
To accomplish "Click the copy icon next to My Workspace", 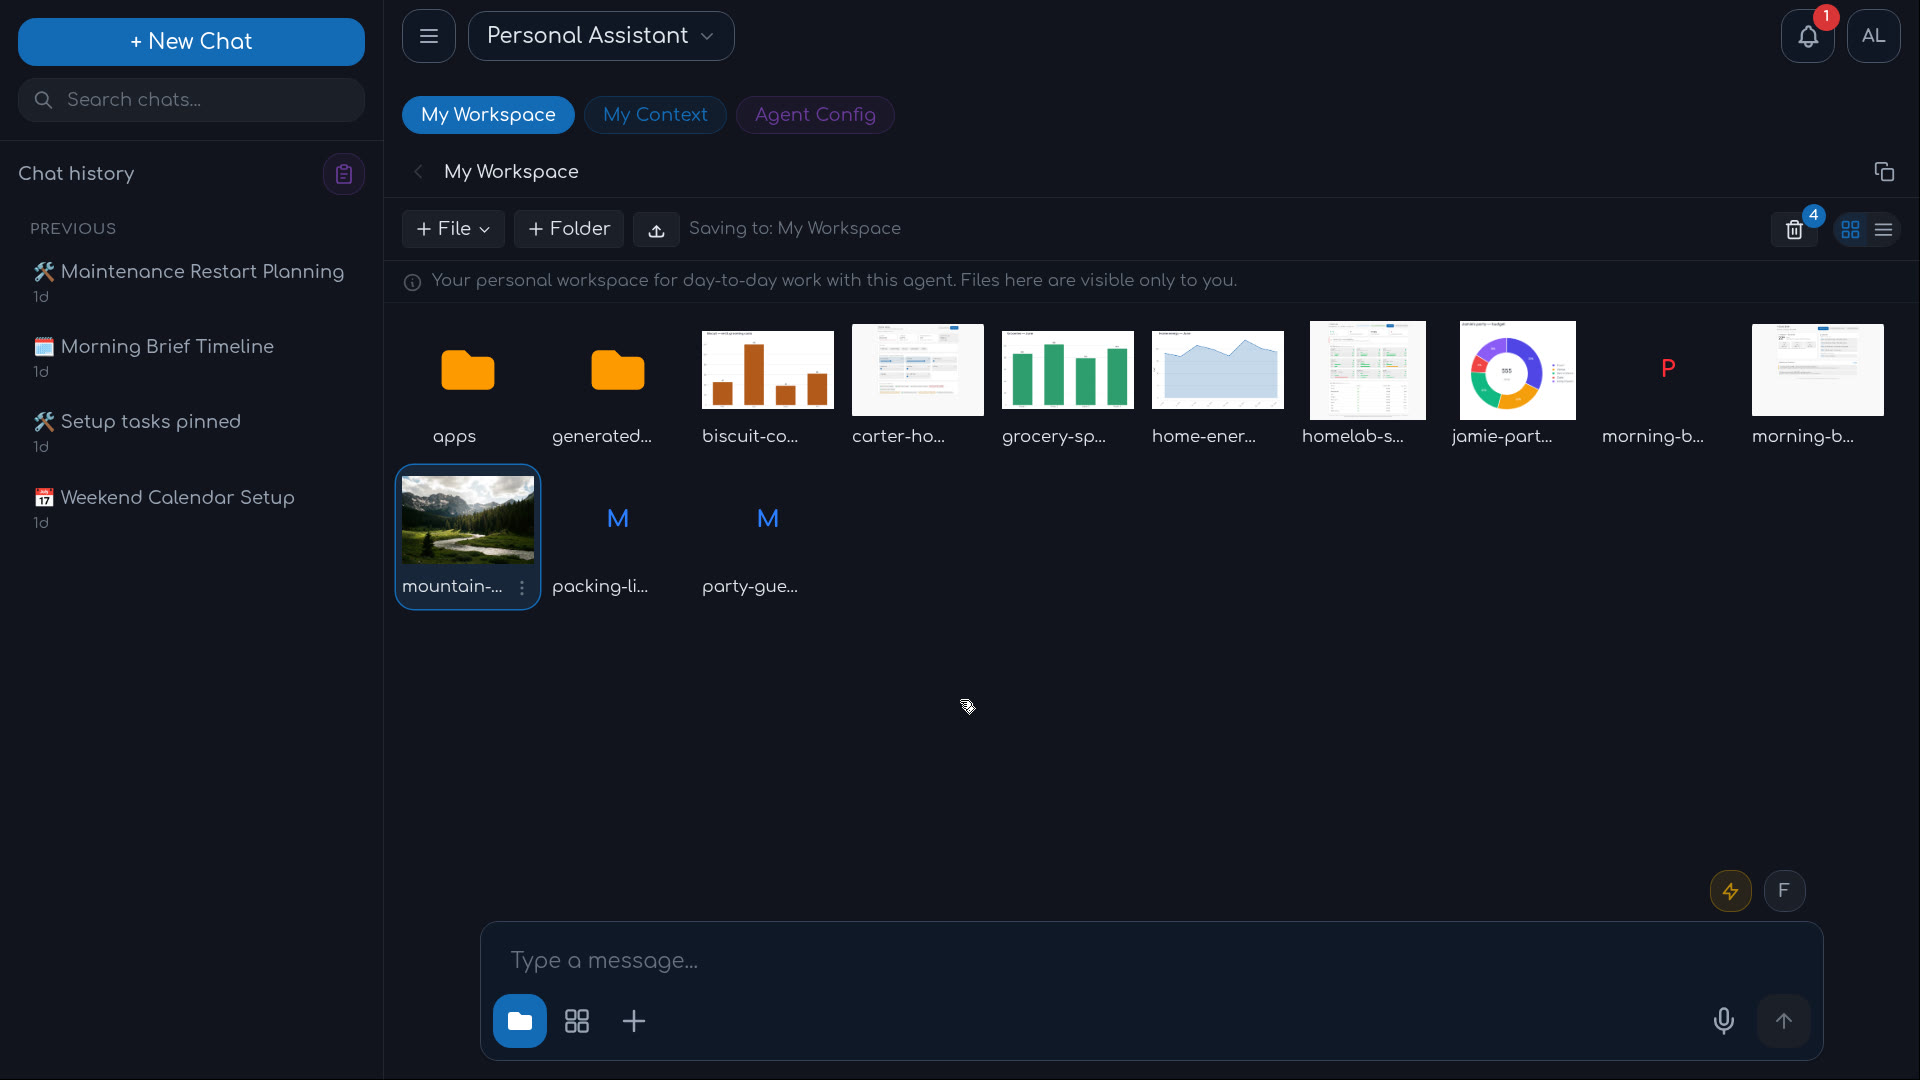I will [1884, 172].
